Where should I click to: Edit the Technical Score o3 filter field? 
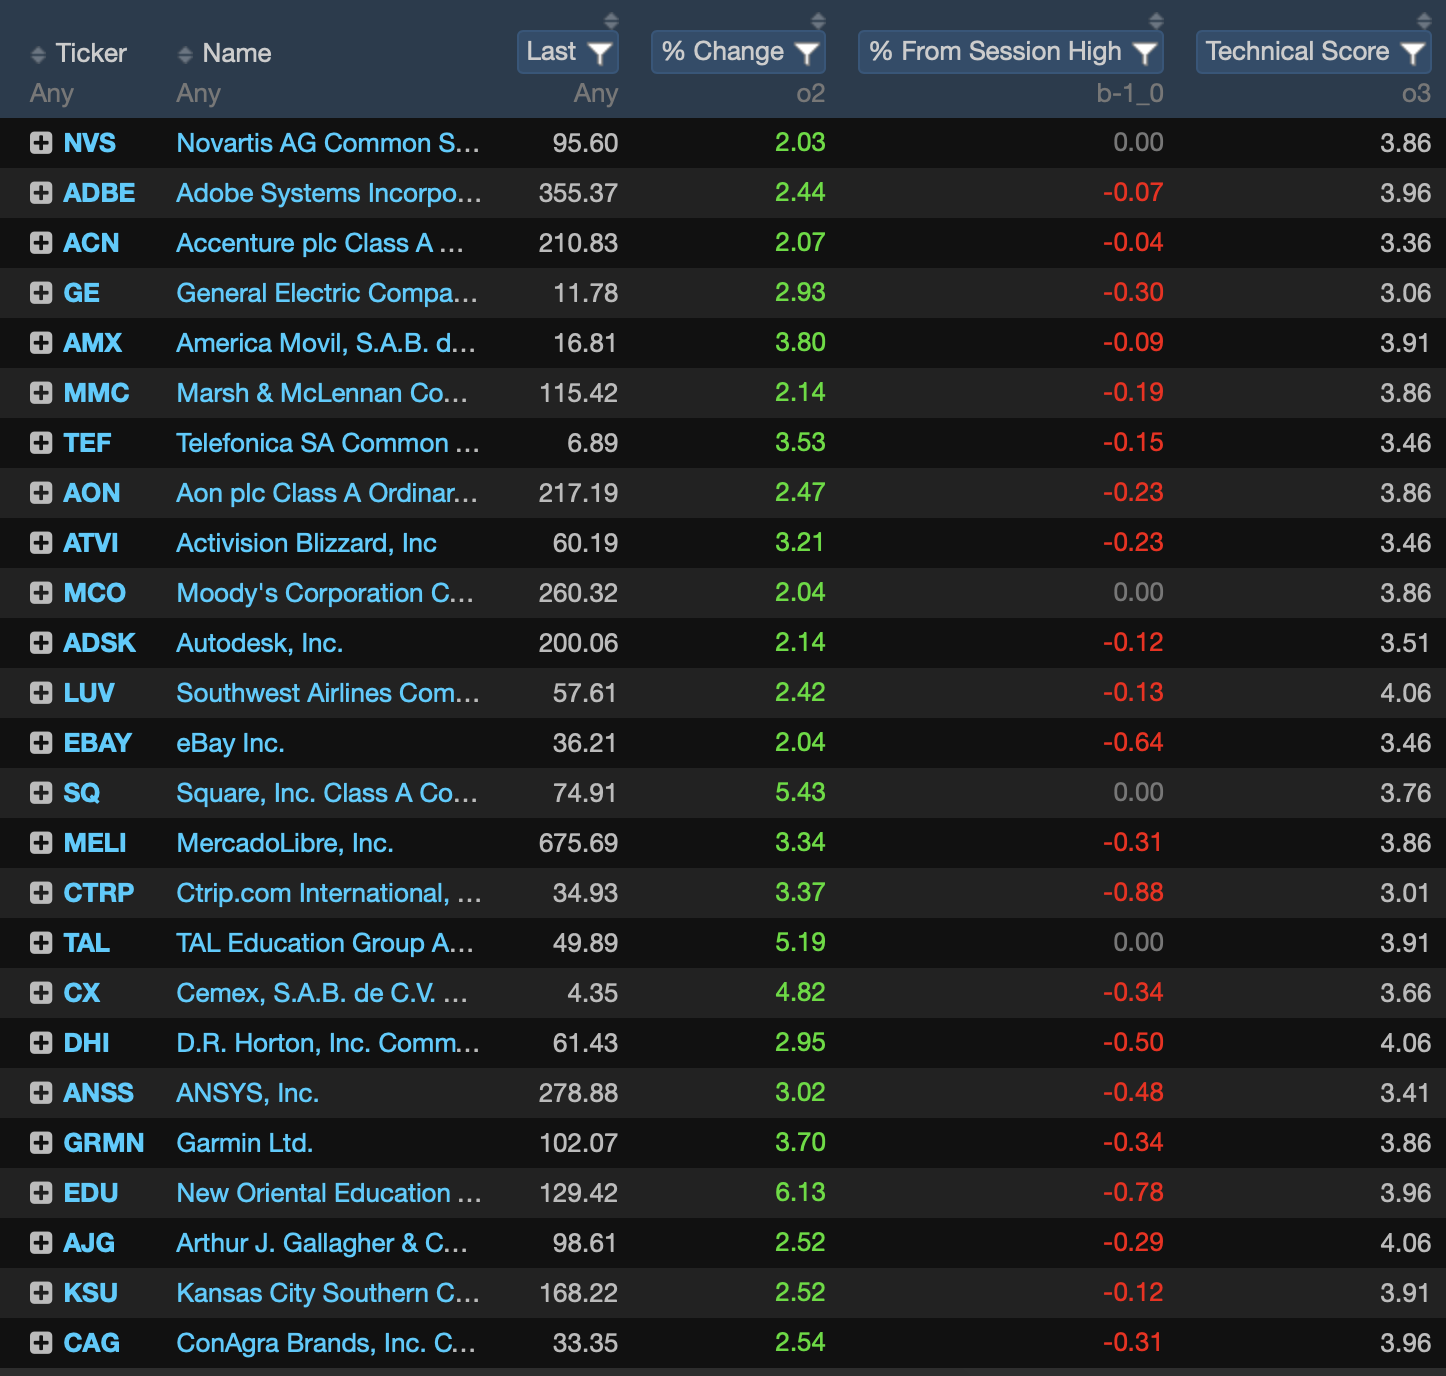coord(1416,94)
